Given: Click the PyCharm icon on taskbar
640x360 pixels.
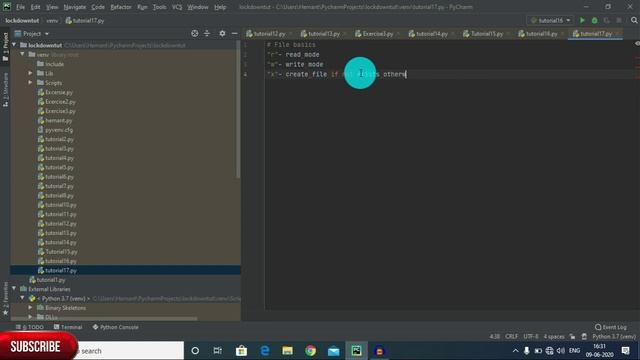Looking at the screenshot, I should tap(356, 351).
